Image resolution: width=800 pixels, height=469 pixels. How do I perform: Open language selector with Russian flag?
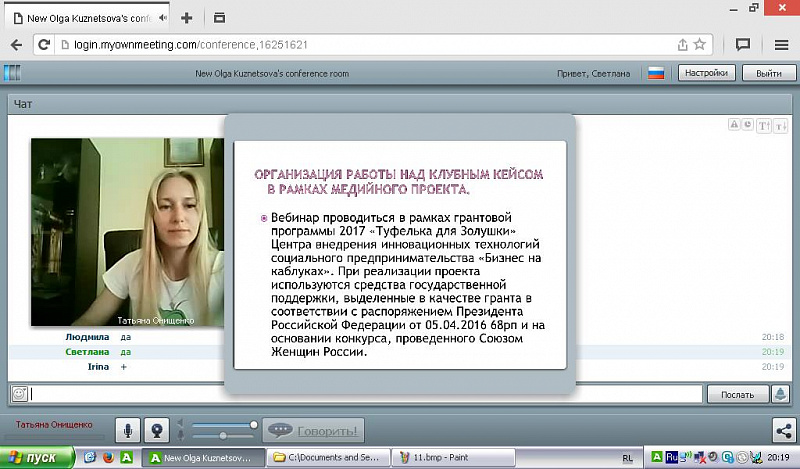[656, 73]
